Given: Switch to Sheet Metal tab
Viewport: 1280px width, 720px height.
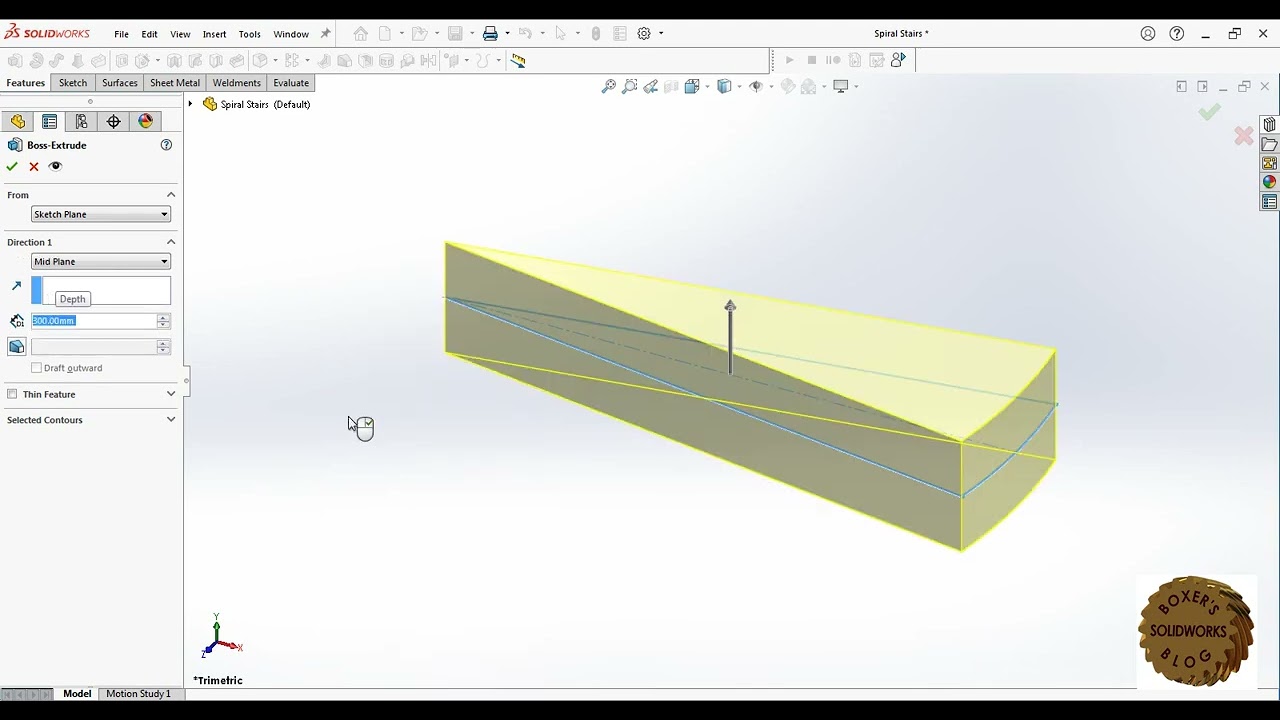Looking at the screenshot, I should tap(175, 83).
